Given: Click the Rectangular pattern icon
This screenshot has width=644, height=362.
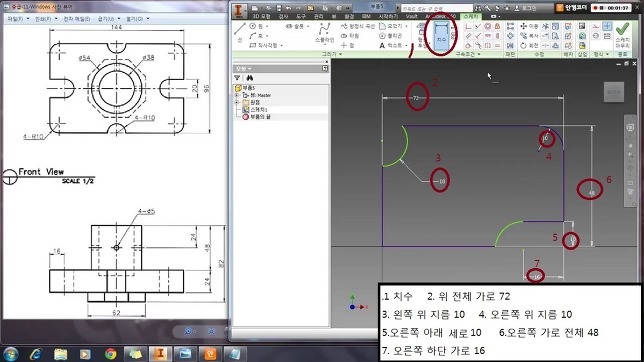Looking at the screenshot, I should (510, 26).
